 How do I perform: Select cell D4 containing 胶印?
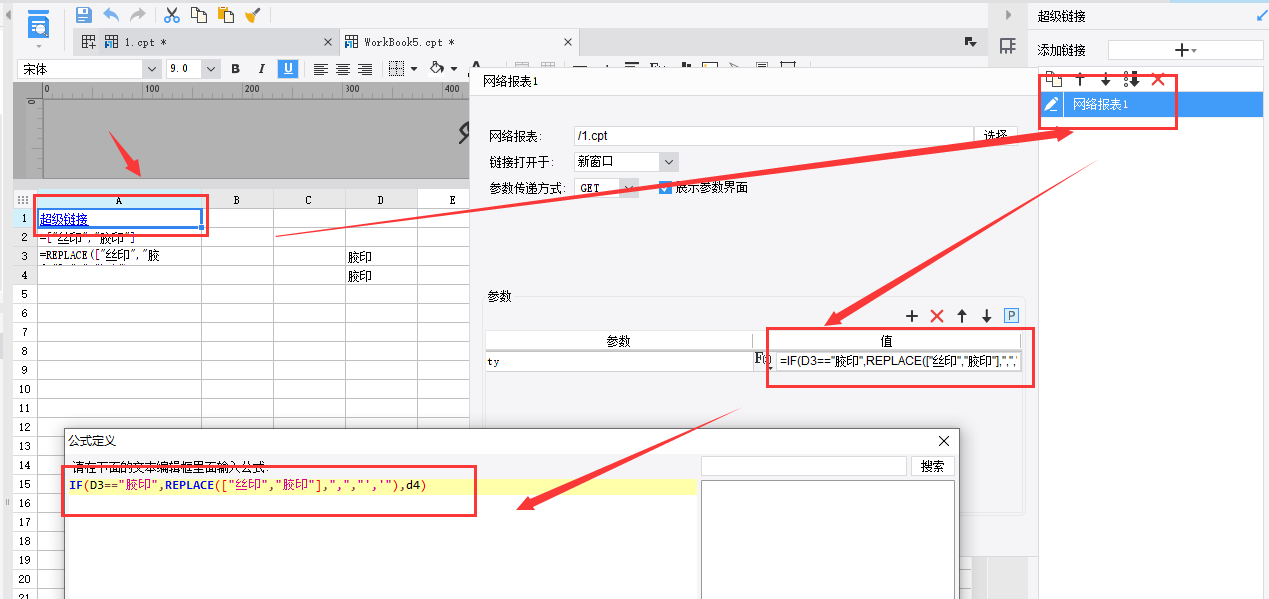pos(381,276)
